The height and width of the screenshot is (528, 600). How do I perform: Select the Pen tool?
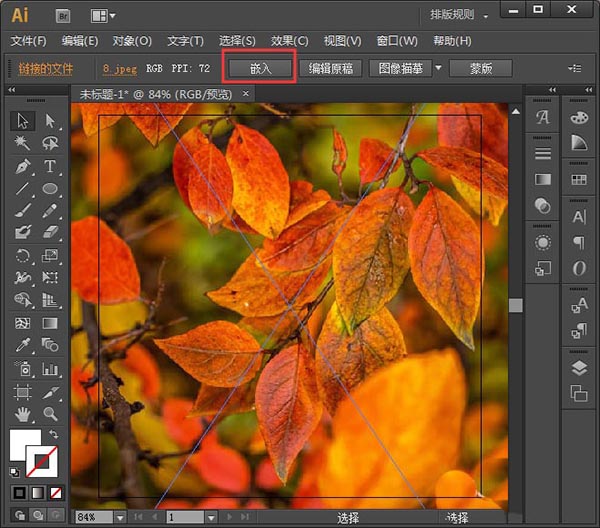(23, 166)
